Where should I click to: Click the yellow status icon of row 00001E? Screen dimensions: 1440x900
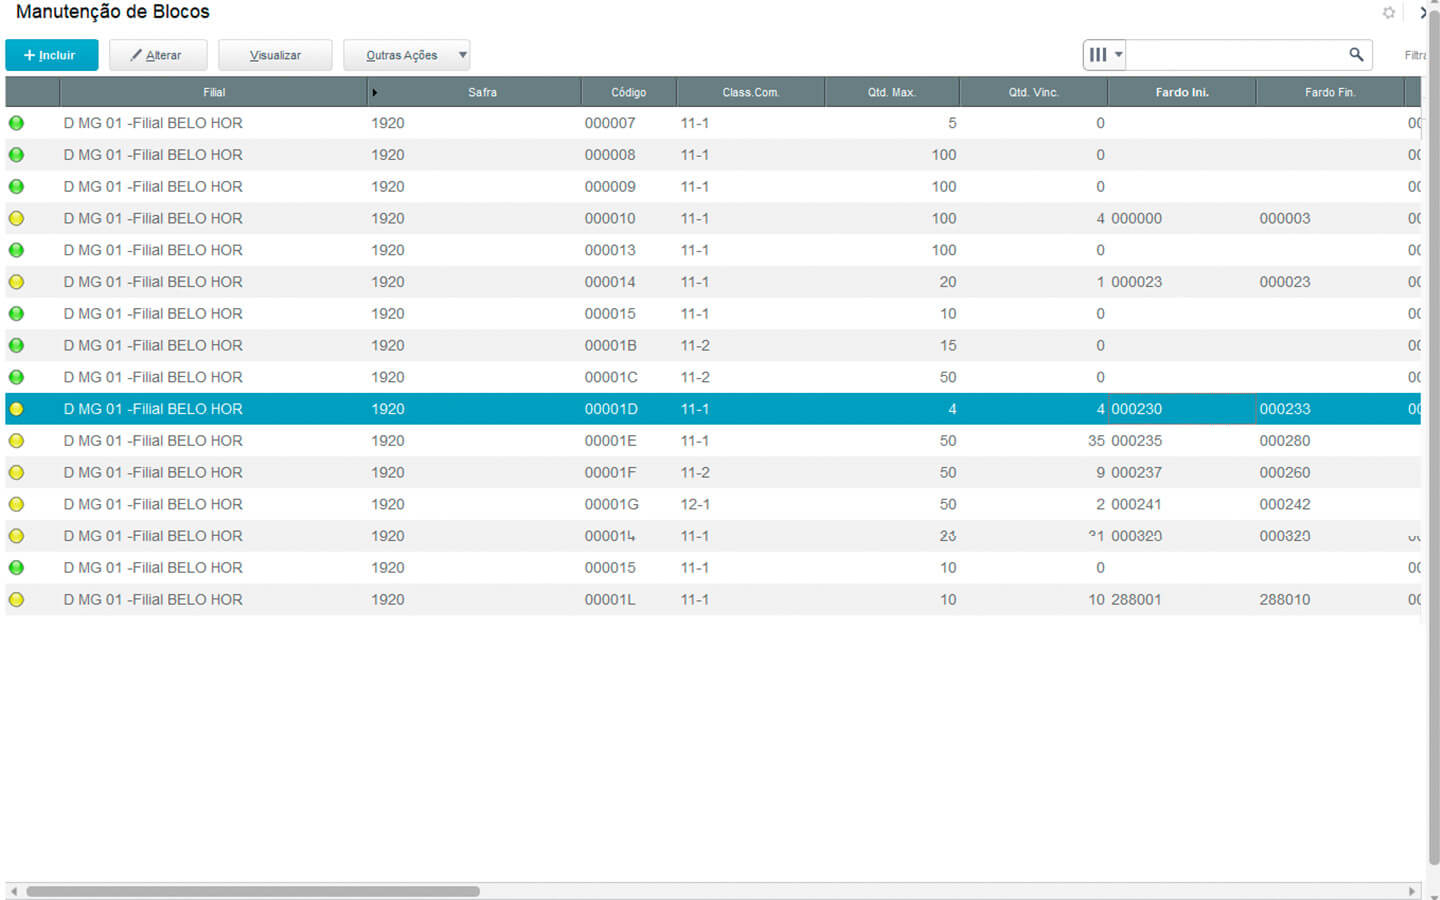[17, 441]
